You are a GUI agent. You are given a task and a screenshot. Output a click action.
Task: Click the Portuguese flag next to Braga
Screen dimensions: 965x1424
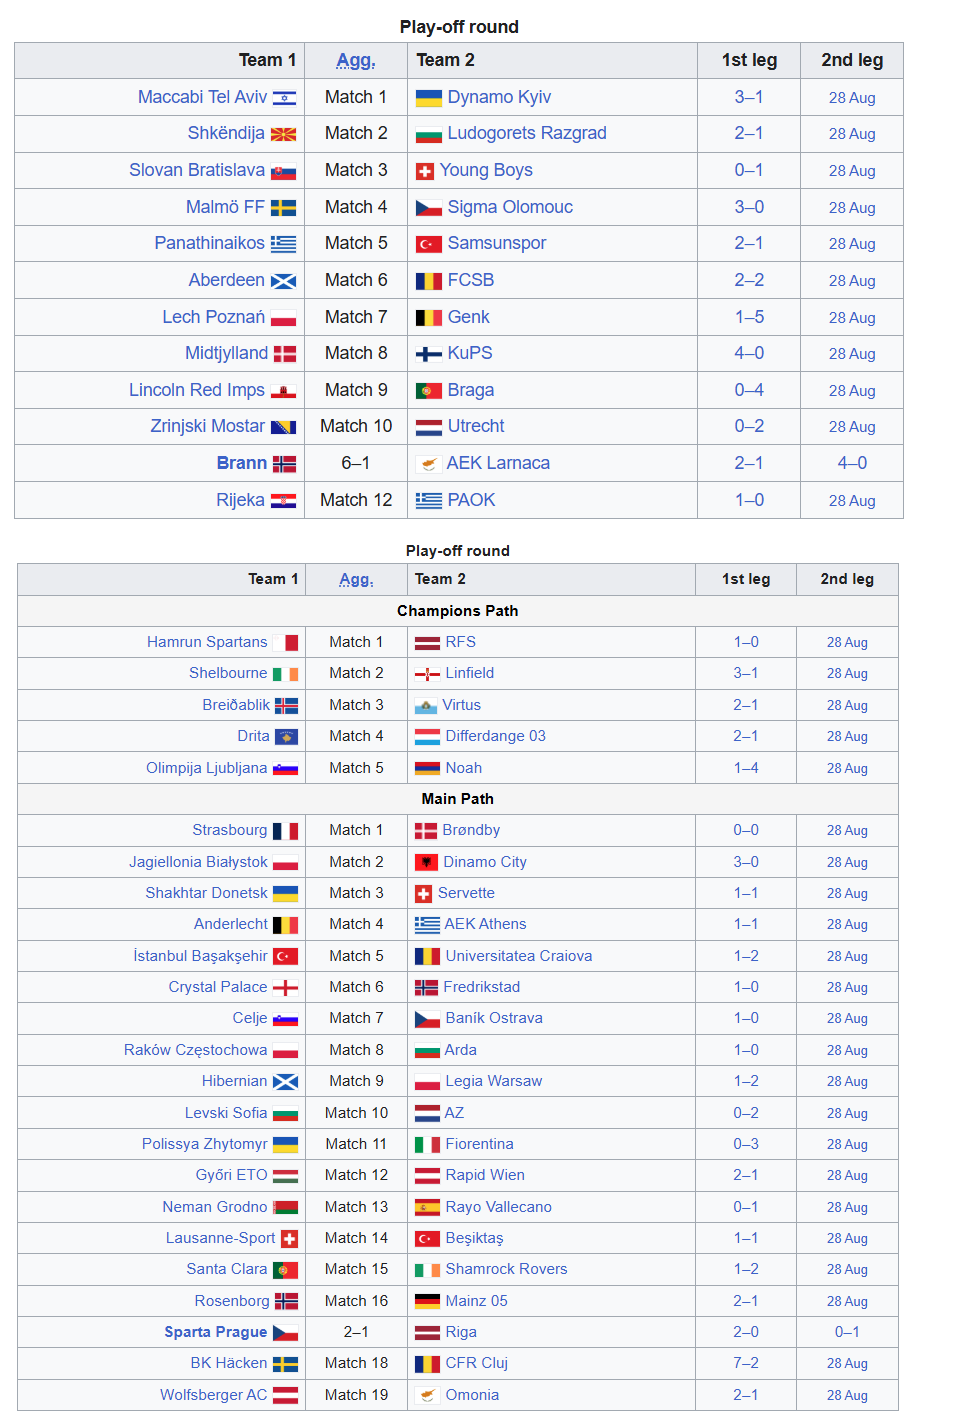point(429,391)
